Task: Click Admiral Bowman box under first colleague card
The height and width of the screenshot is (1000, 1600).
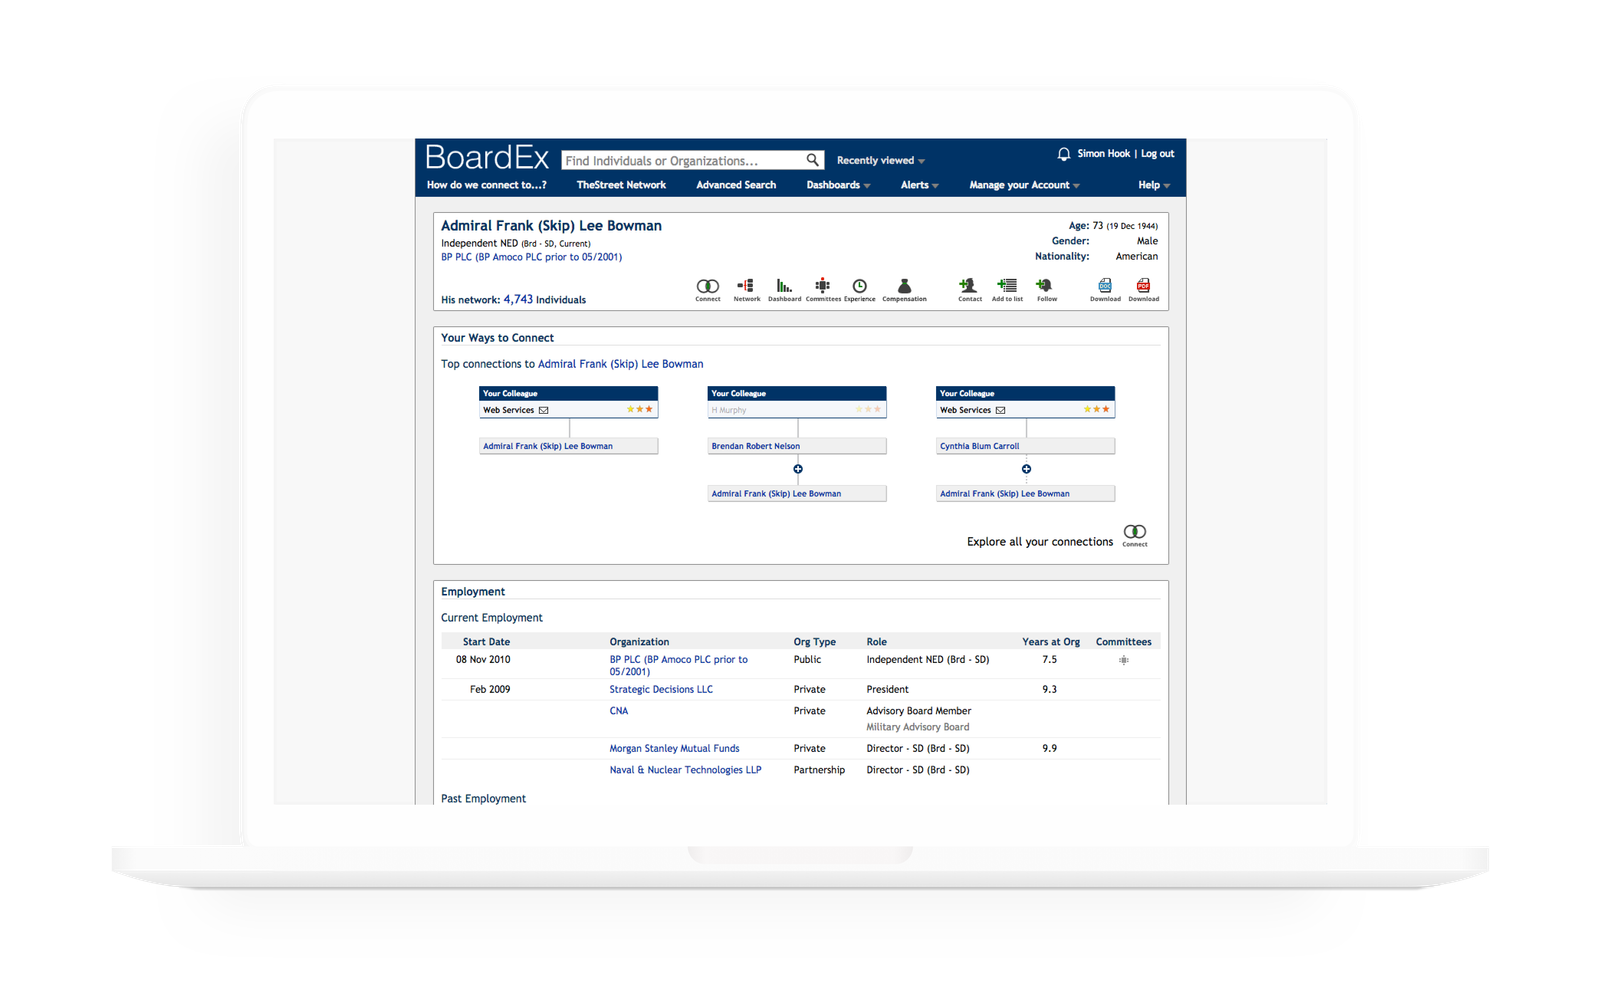Action: (x=568, y=446)
